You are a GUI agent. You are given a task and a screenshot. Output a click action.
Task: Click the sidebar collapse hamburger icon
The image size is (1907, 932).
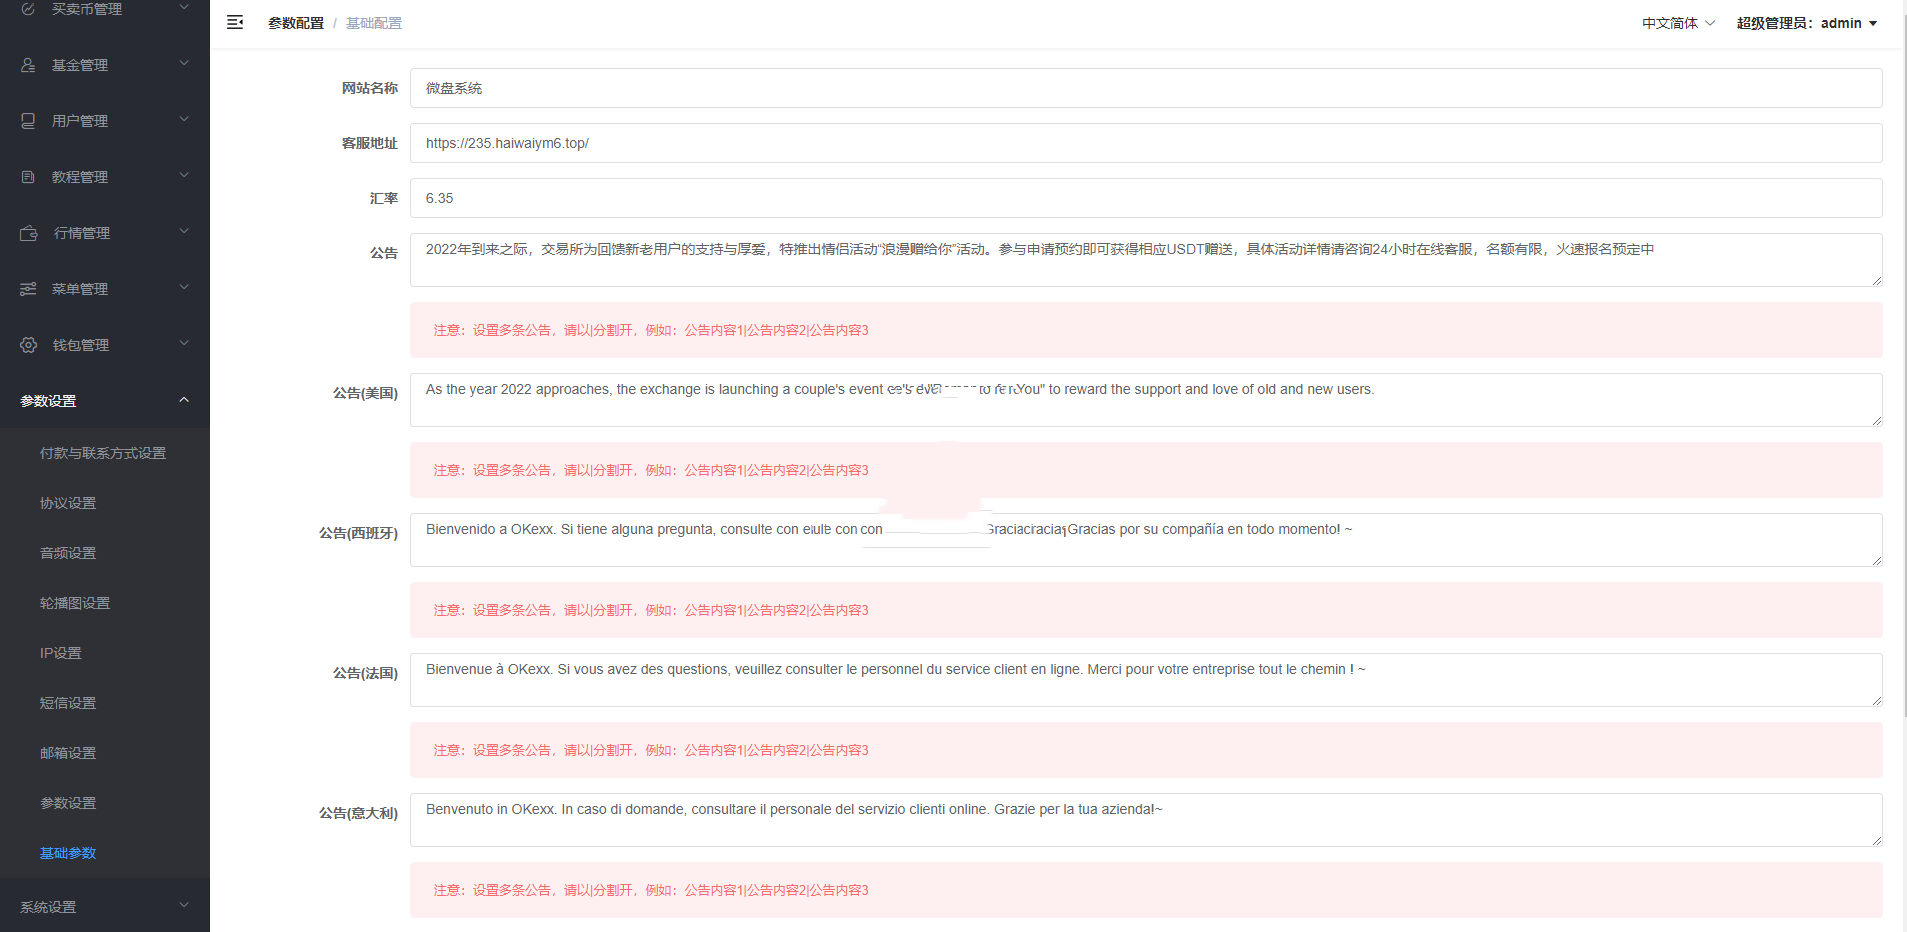pyautogui.click(x=235, y=22)
